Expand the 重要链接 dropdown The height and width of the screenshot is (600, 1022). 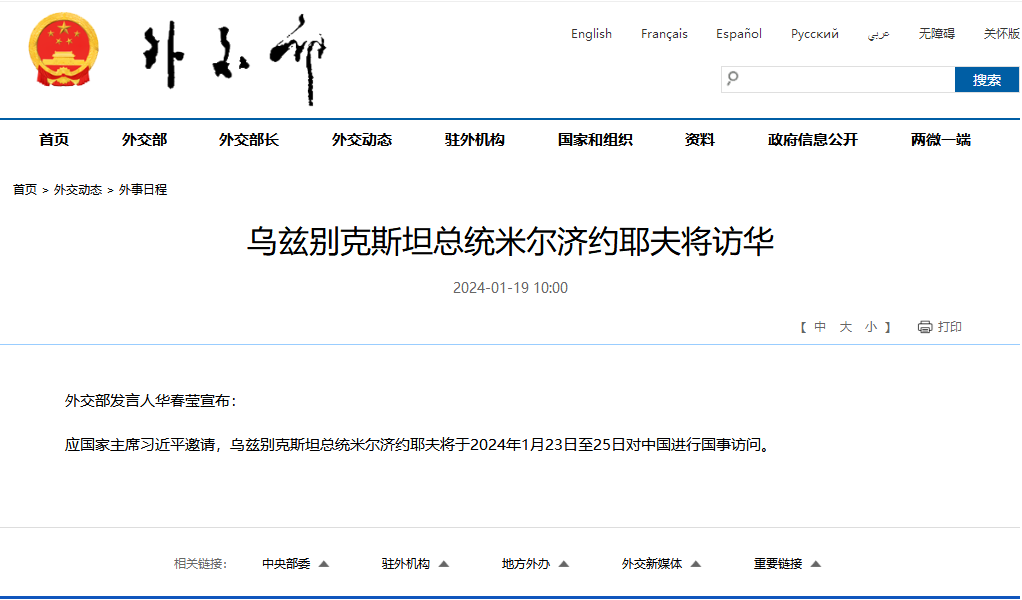click(x=787, y=564)
